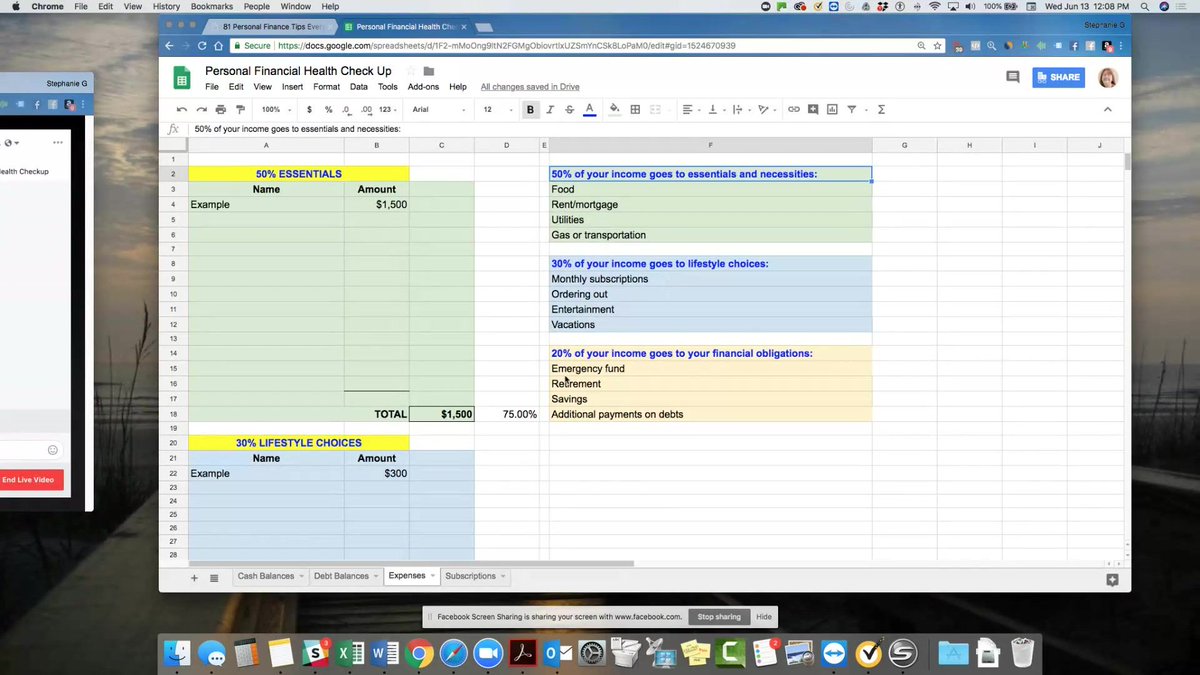Viewport: 1200px width, 675px height.
Task: Star the document title
Action: pyautogui.click(x=411, y=71)
